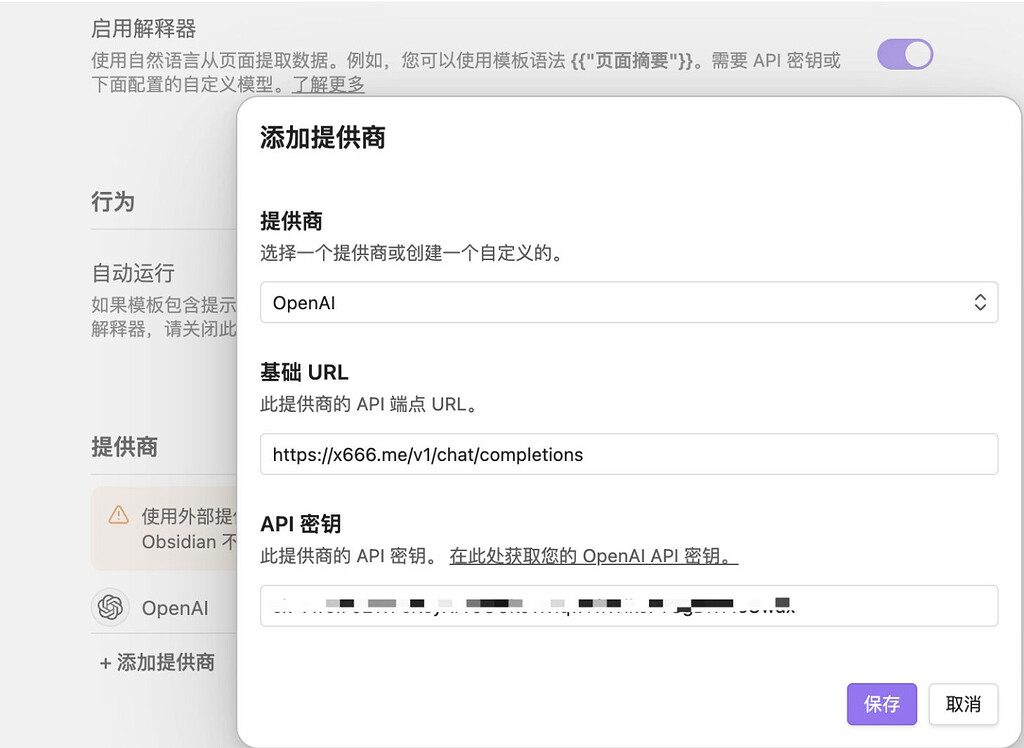Click + 添加提供商 in the background settings
The height and width of the screenshot is (748, 1024).
point(157,662)
